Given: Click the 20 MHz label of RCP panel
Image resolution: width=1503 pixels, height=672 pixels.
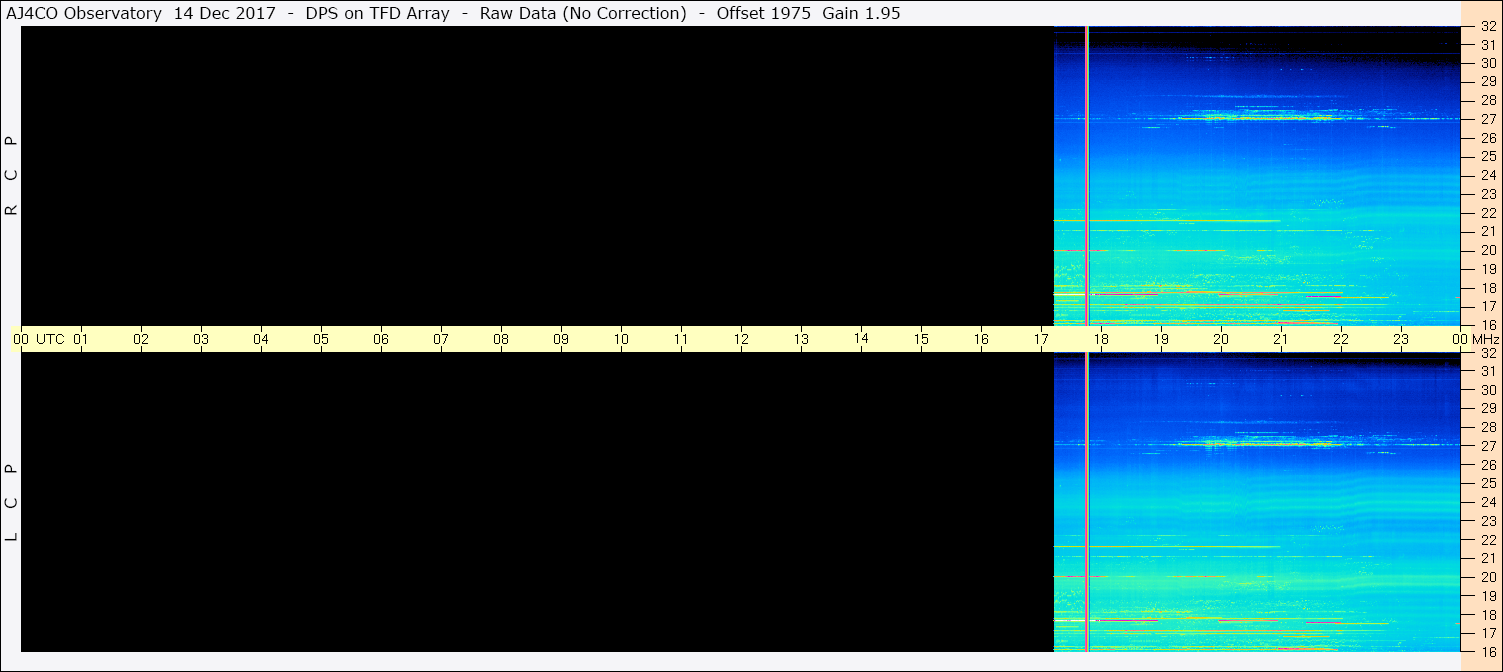Looking at the screenshot, I should (x=1489, y=250).
